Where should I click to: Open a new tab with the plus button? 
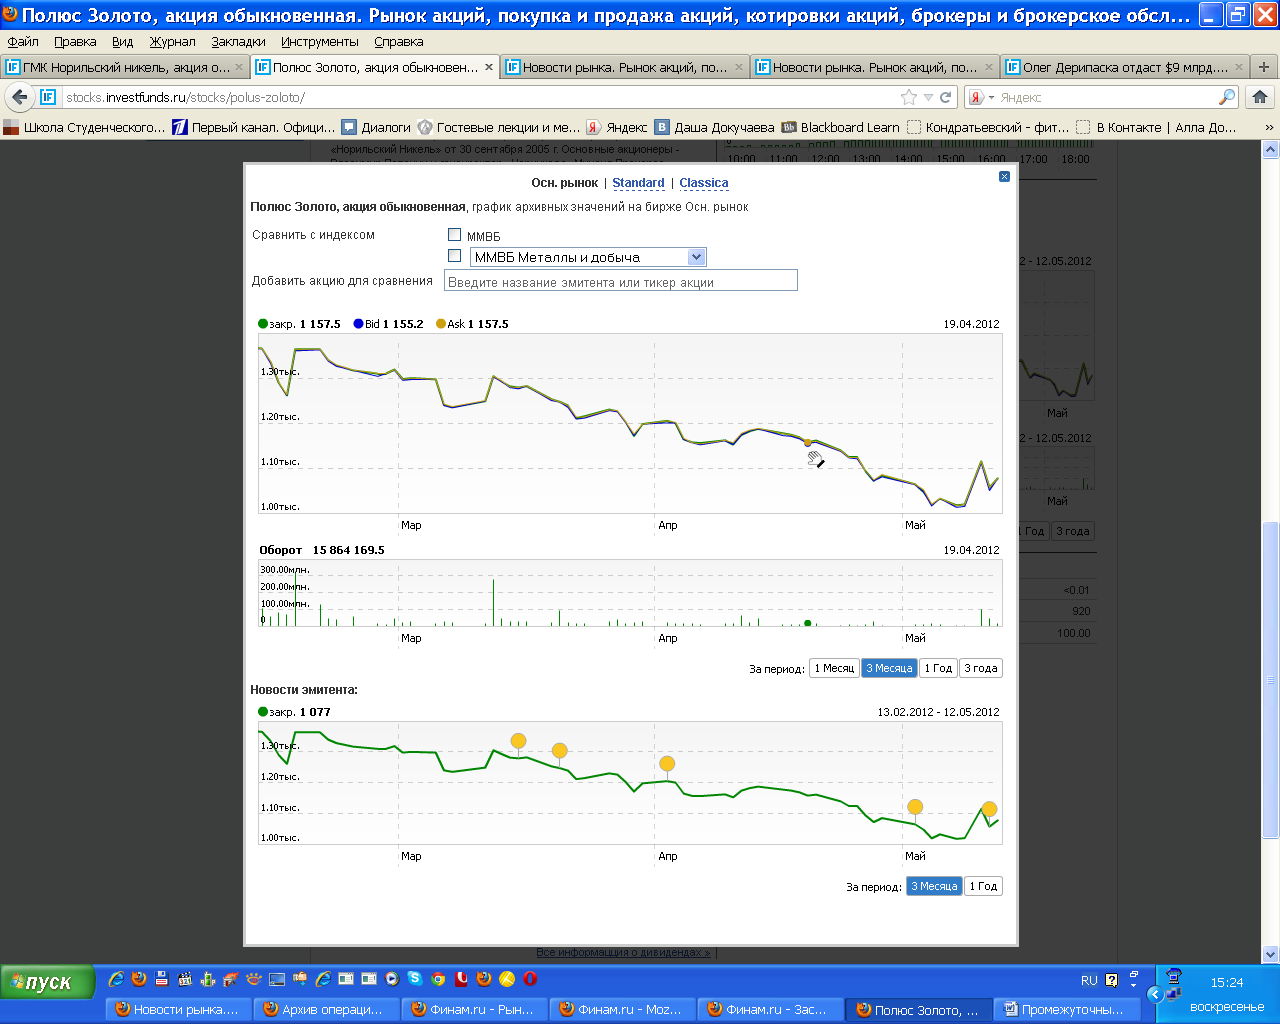(1264, 67)
